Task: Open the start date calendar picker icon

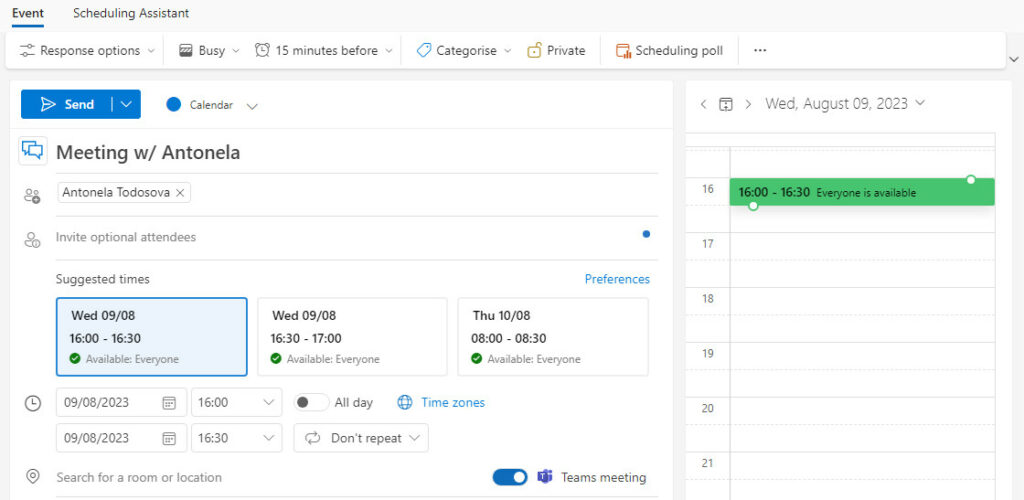Action: click(x=169, y=402)
